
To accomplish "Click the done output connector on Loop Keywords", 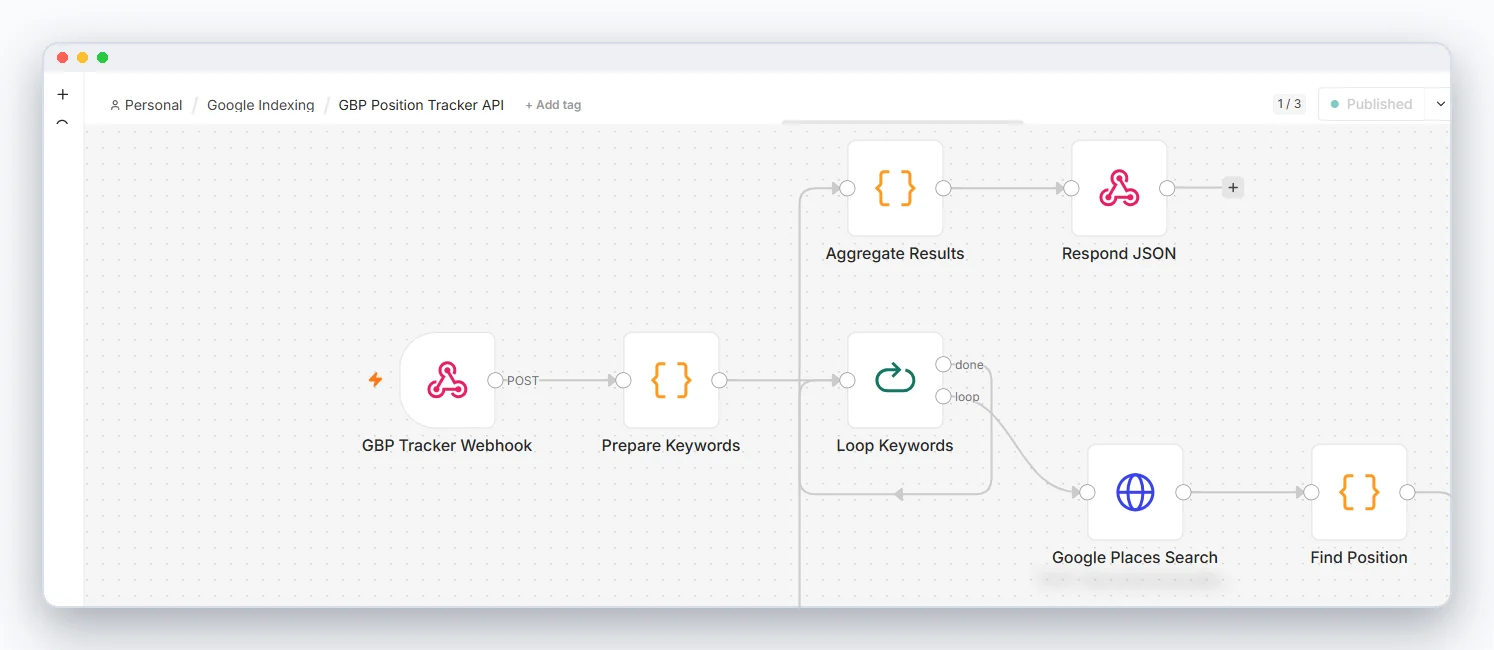I will click(943, 364).
